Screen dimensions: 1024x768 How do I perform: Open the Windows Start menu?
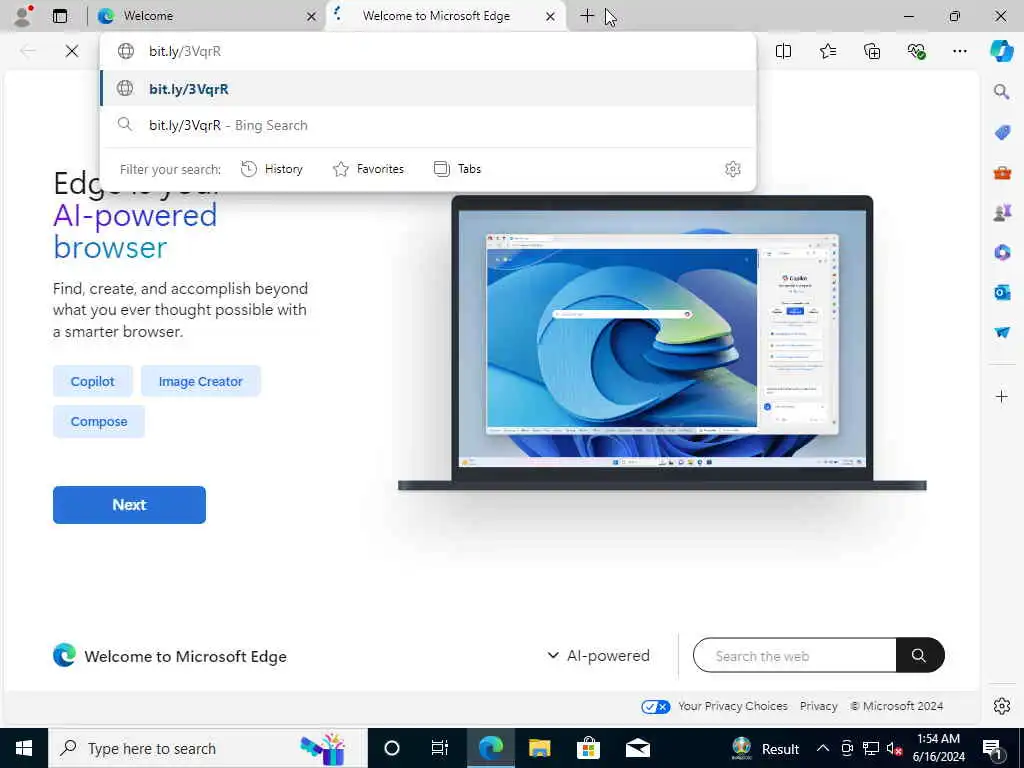[x=24, y=748]
